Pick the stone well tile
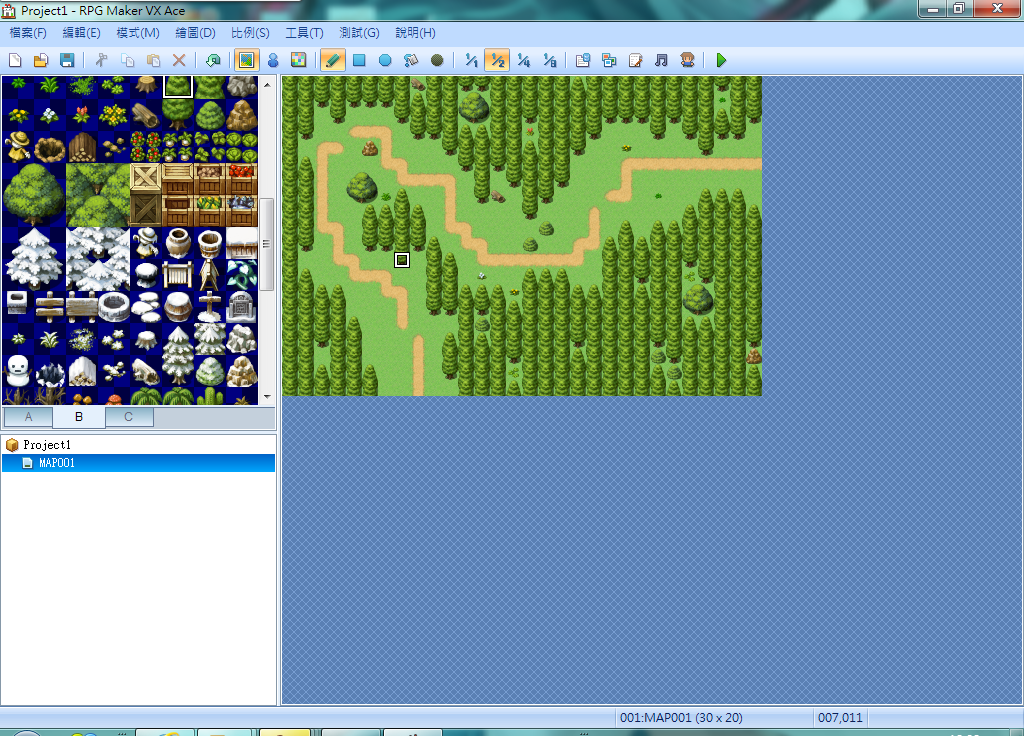 114,306
